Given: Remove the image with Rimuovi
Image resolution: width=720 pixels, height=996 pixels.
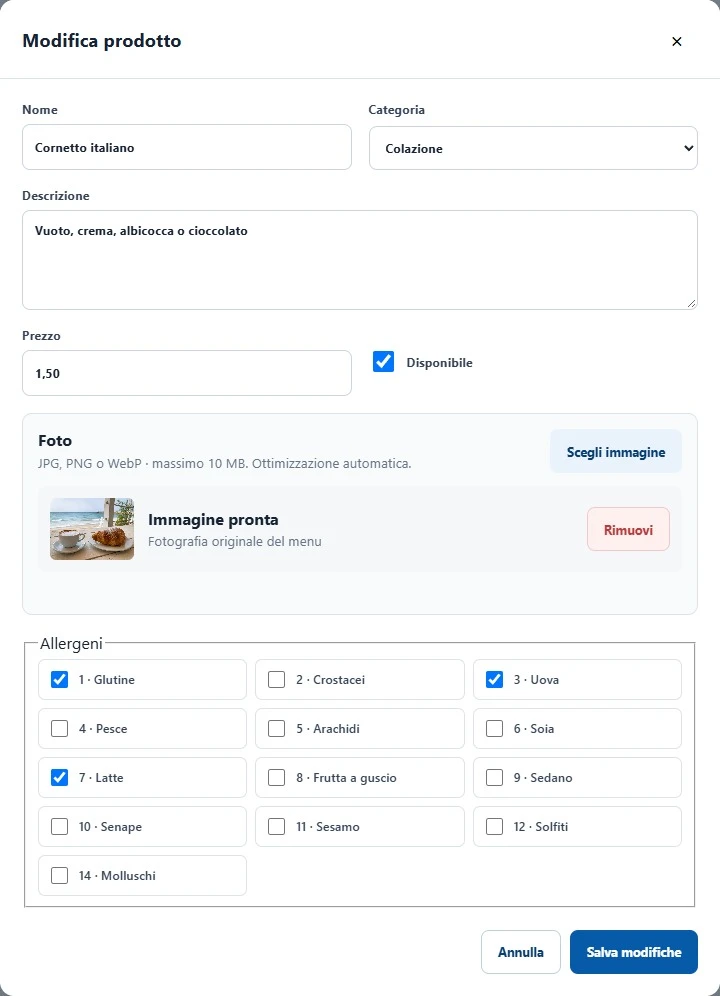Looking at the screenshot, I should click(x=628, y=529).
